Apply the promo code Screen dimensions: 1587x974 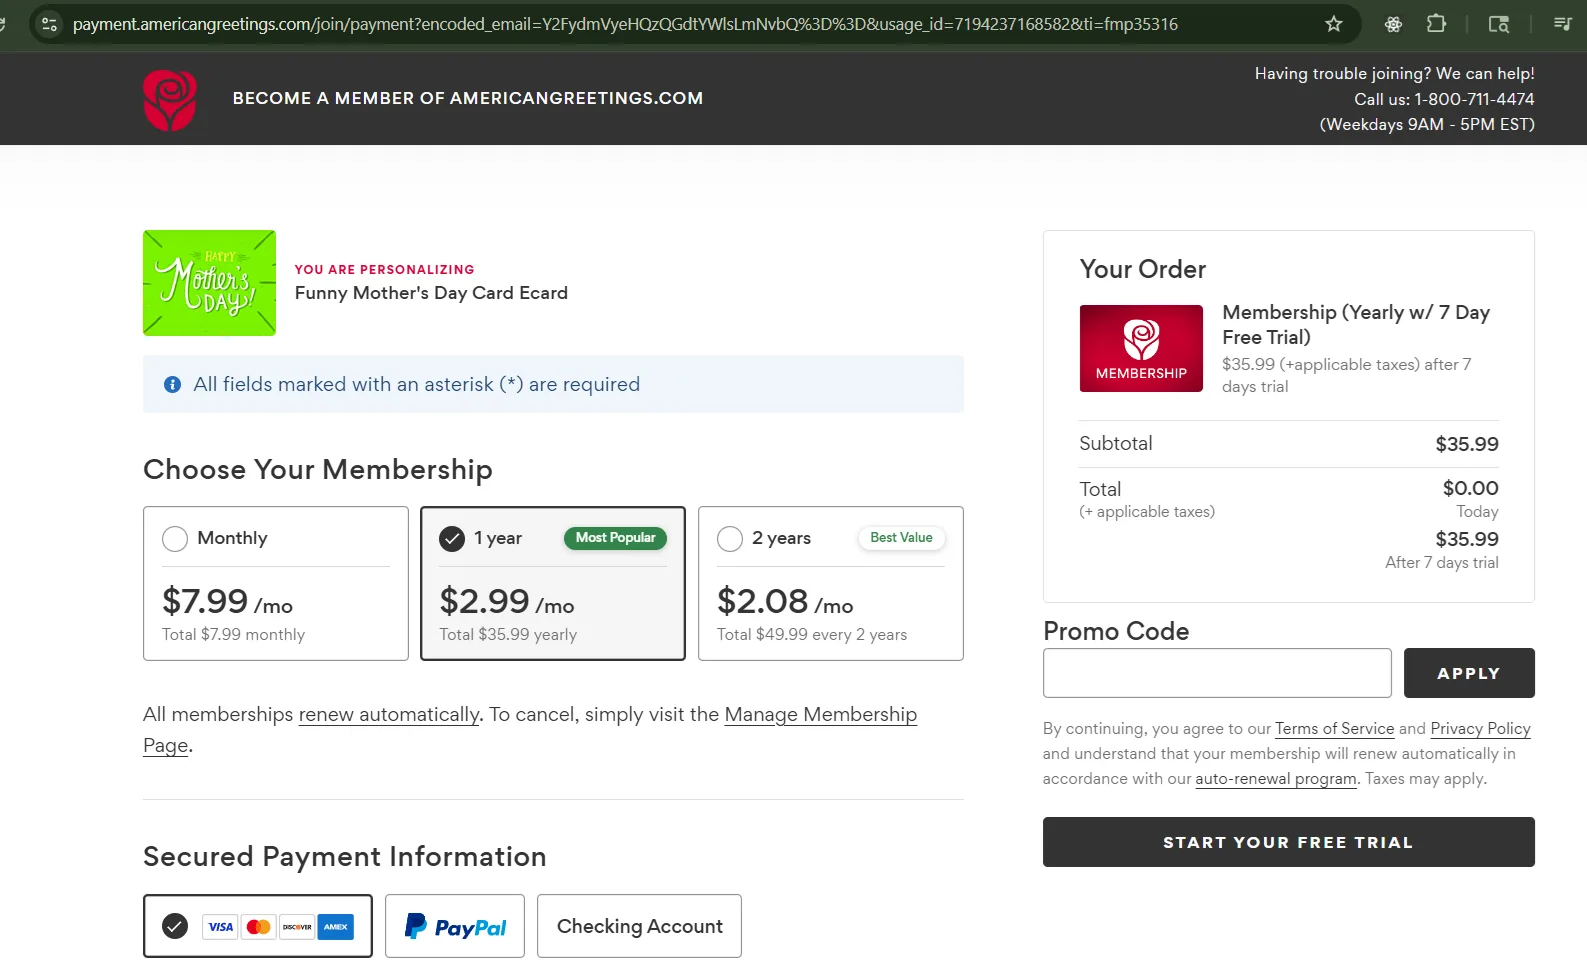pyautogui.click(x=1469, y=673)
